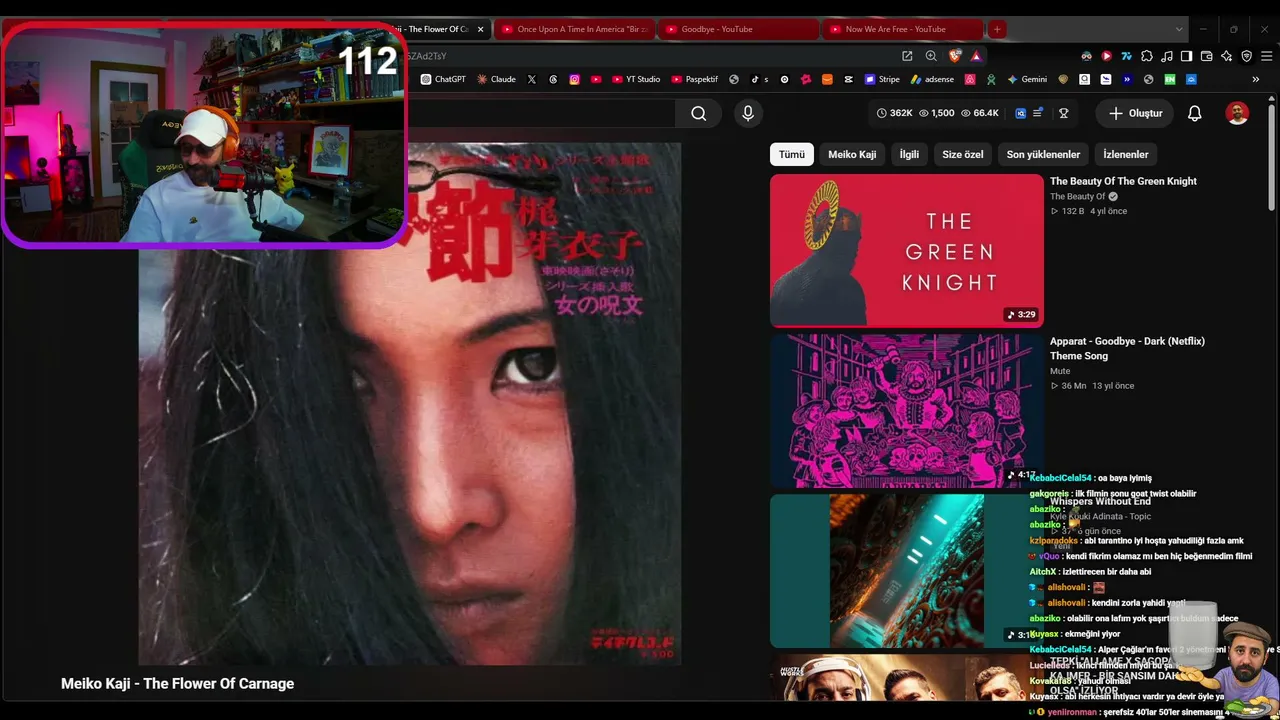
Task: Zoom page with magnifier icon in address bar
Action: pos(931,56)
